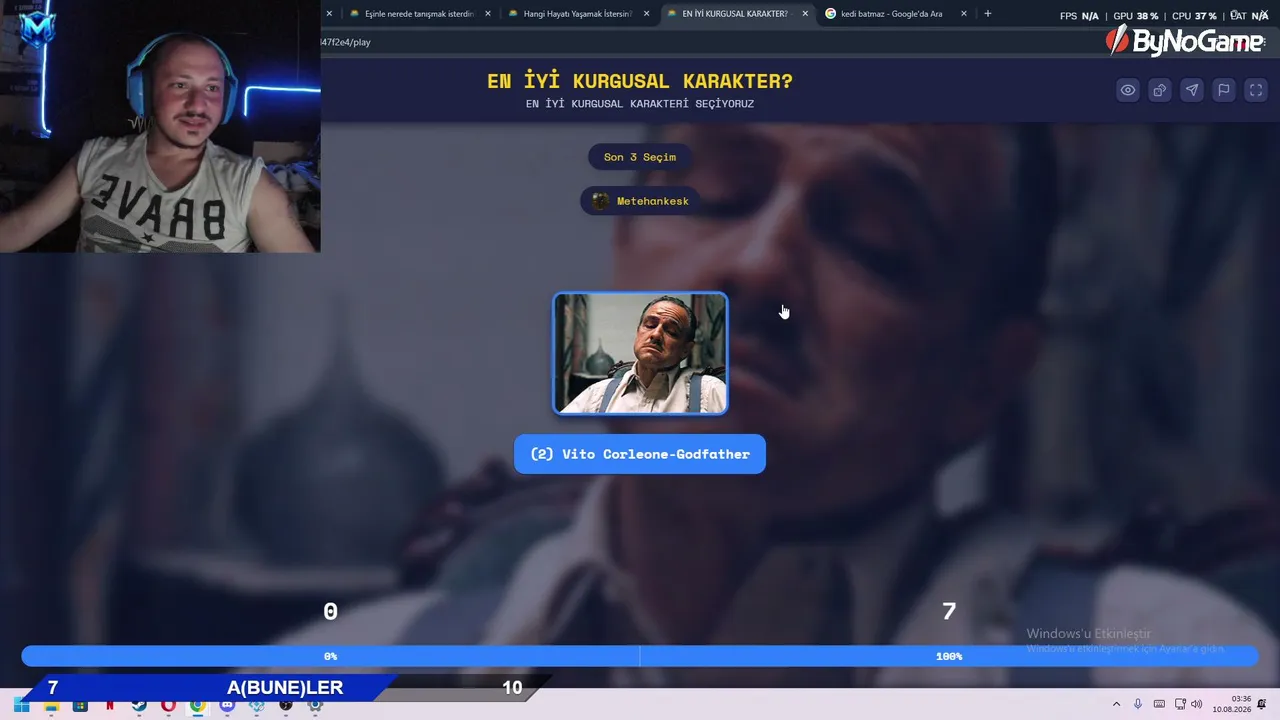Click the 'Metehankesk' user badge

pos(640,201)
